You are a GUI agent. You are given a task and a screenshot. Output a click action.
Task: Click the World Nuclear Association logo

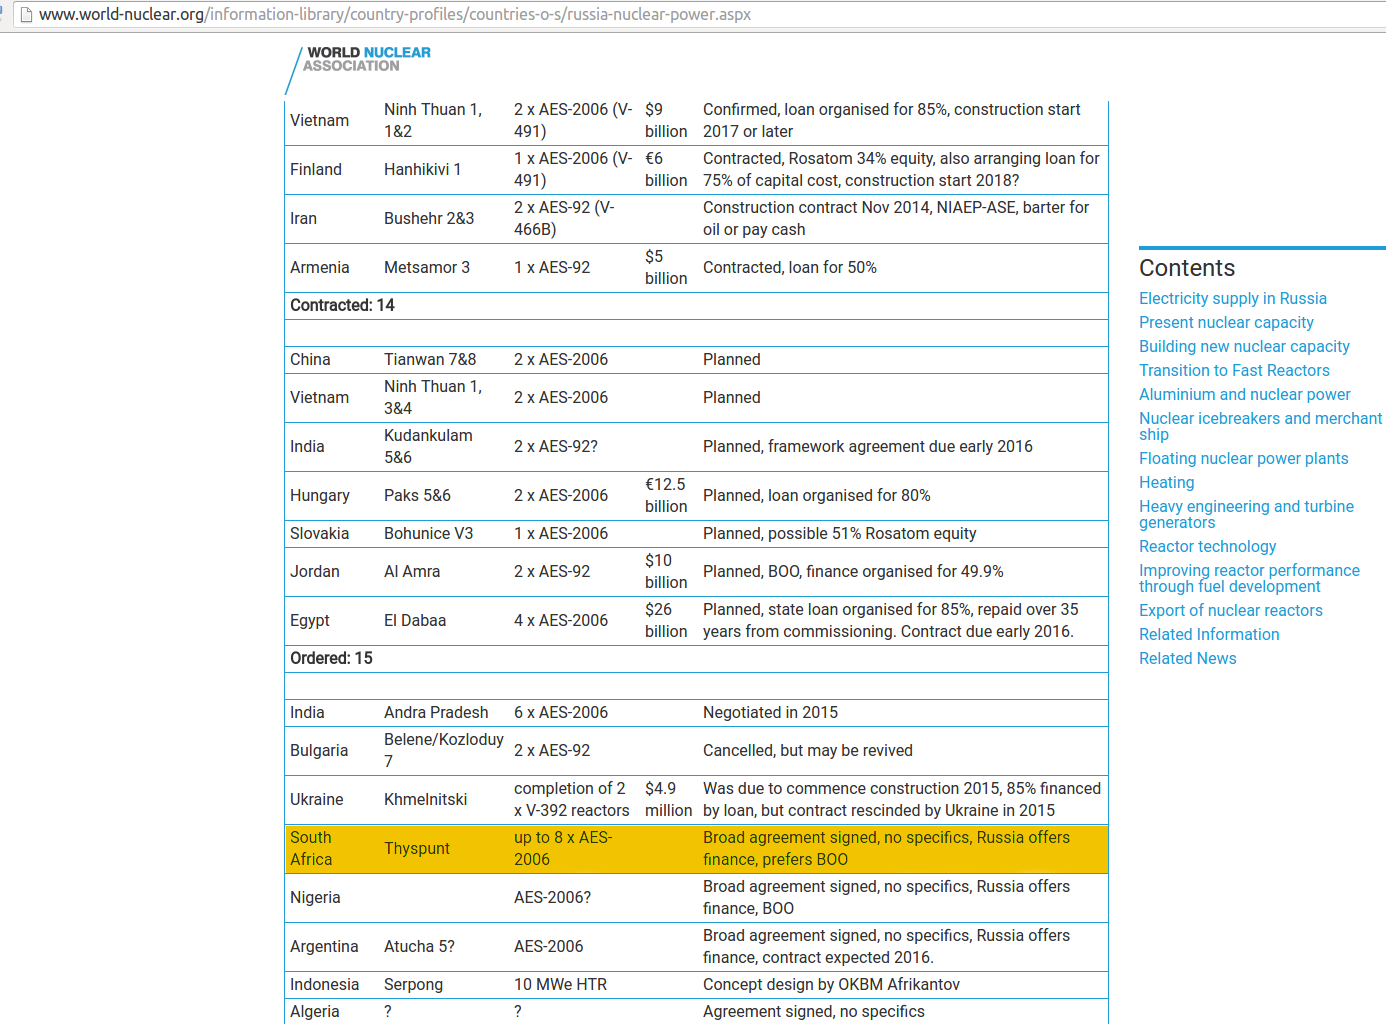click(x=360, y=60)
